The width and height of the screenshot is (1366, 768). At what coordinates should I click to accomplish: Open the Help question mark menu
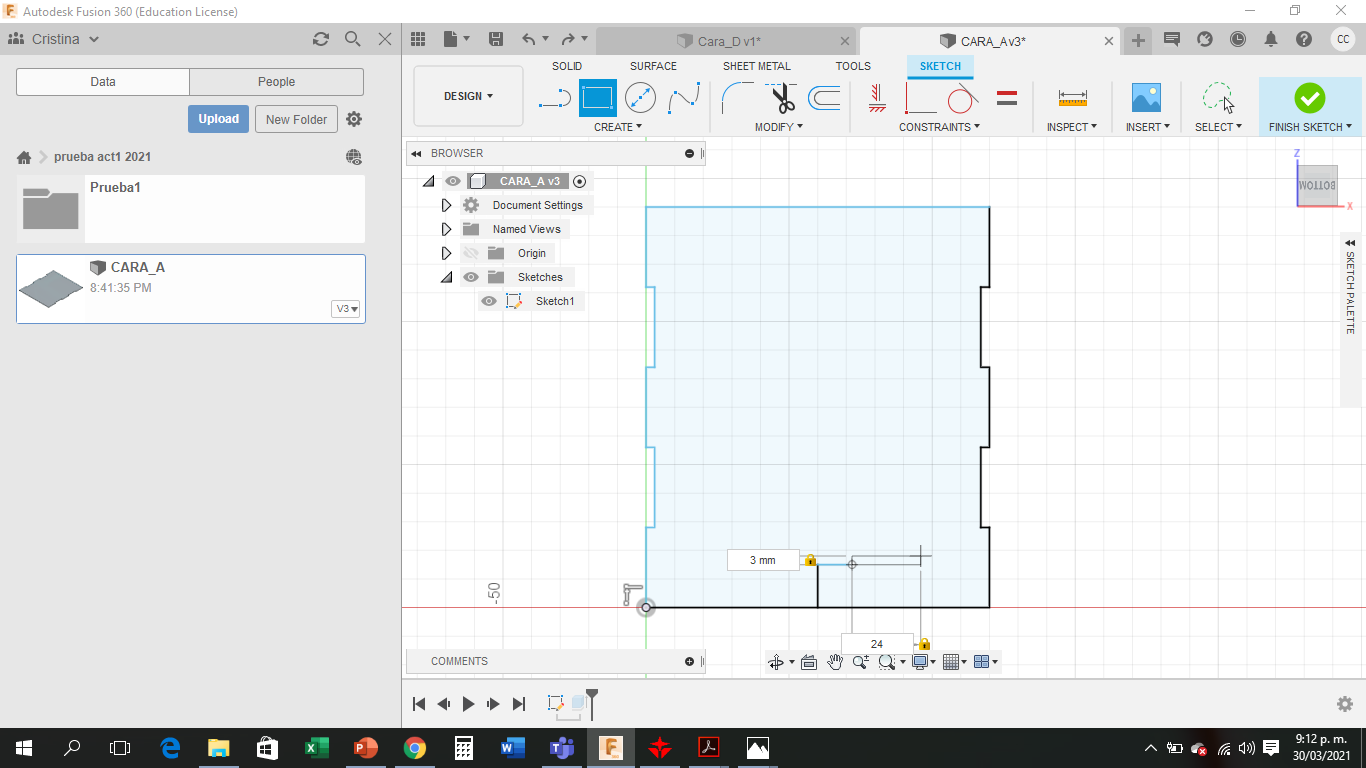click(1304, 39)
